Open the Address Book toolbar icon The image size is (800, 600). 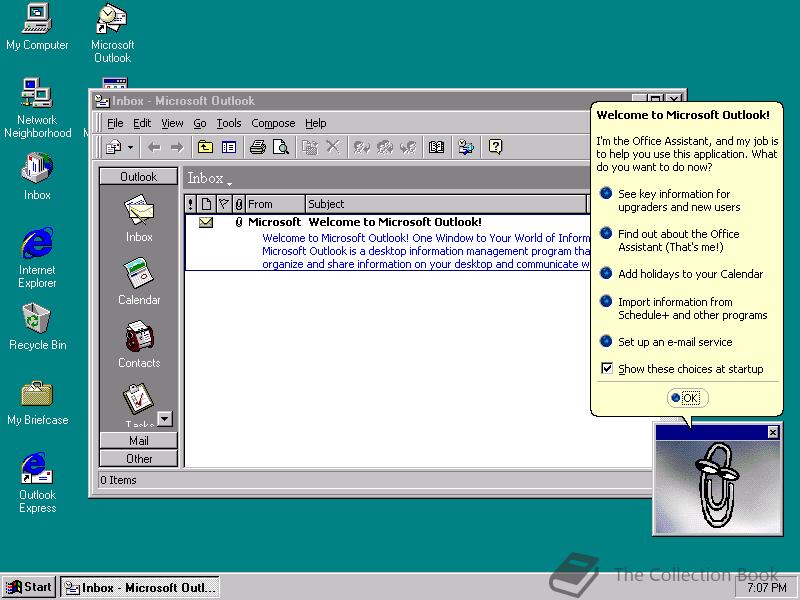[436, 147]
